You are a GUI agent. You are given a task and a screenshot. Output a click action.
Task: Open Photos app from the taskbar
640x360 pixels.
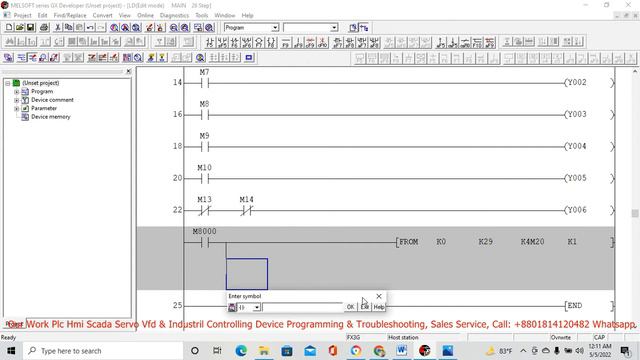click(448, 351)
